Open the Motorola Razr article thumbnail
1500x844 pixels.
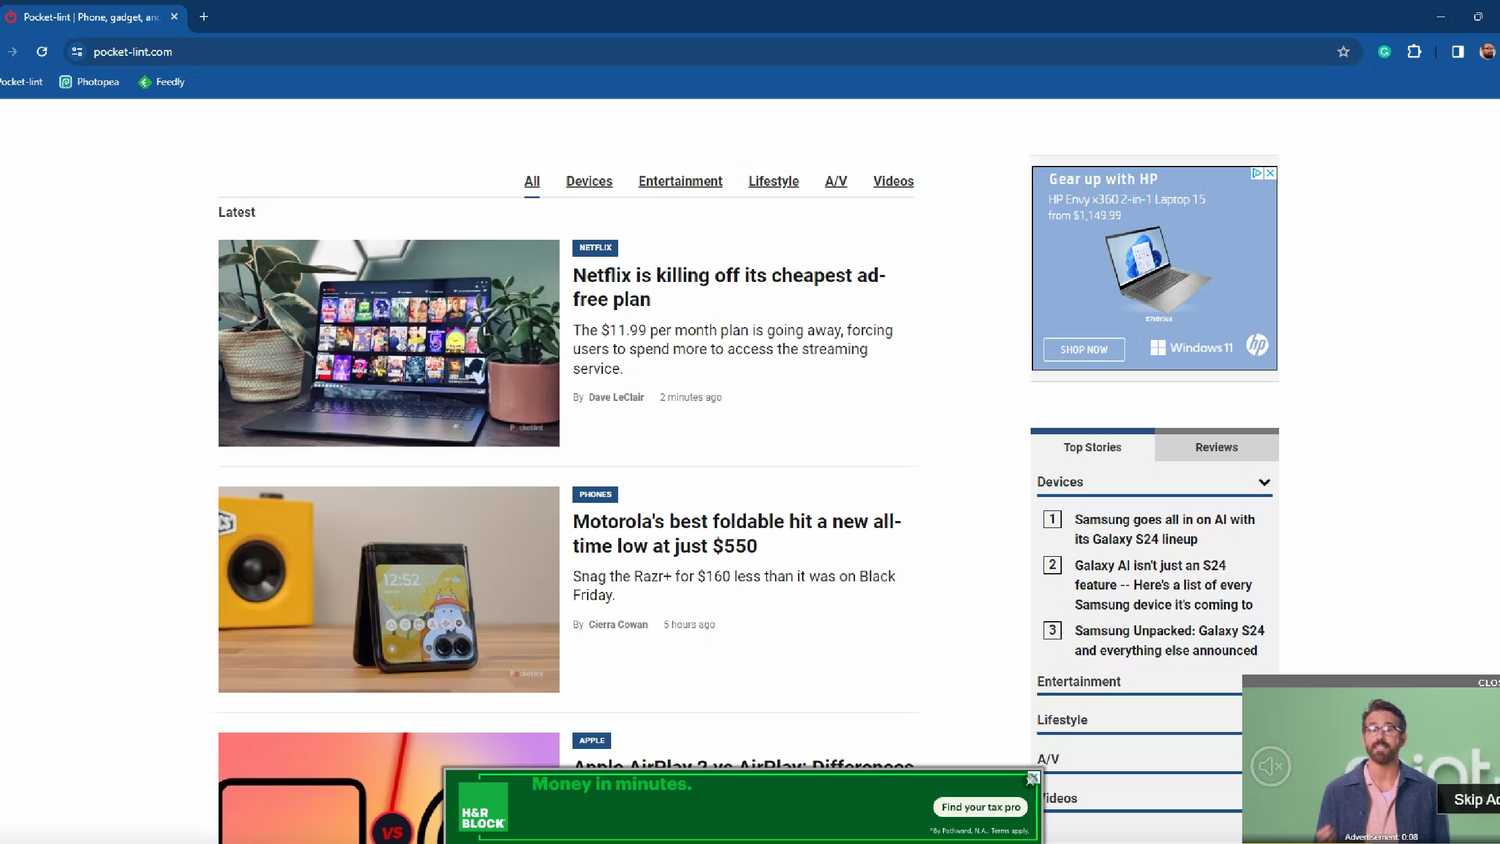389,589
